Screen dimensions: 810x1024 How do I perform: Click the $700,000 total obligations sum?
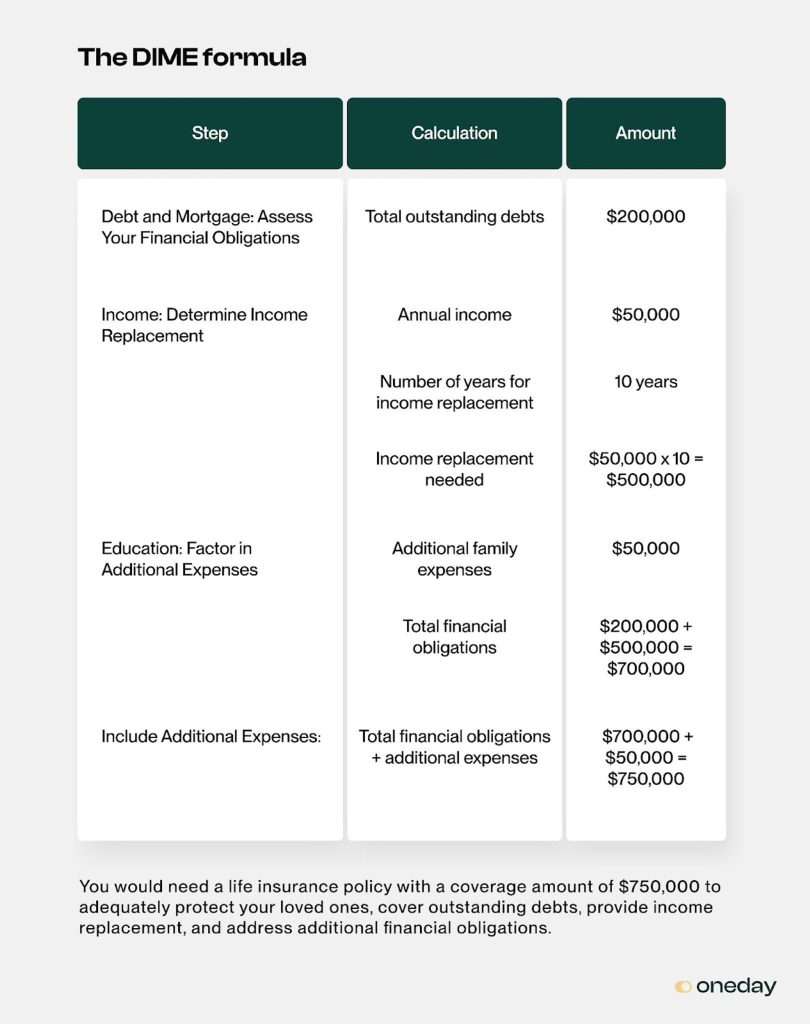pyautogui.click(x=645, y=647)
